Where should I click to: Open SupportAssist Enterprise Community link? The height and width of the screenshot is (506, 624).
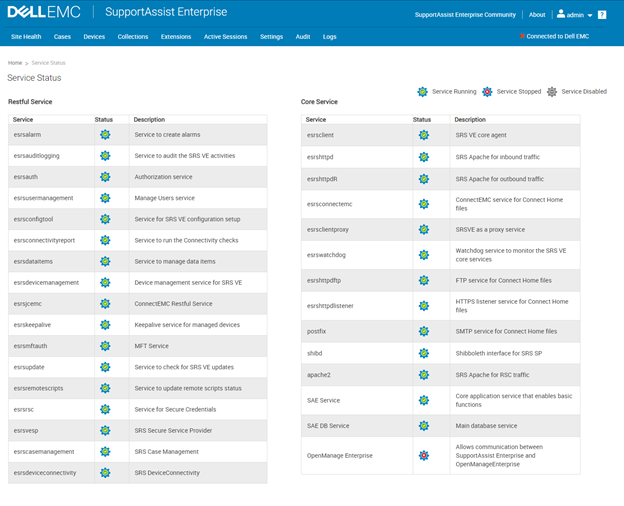pos(466,15)
